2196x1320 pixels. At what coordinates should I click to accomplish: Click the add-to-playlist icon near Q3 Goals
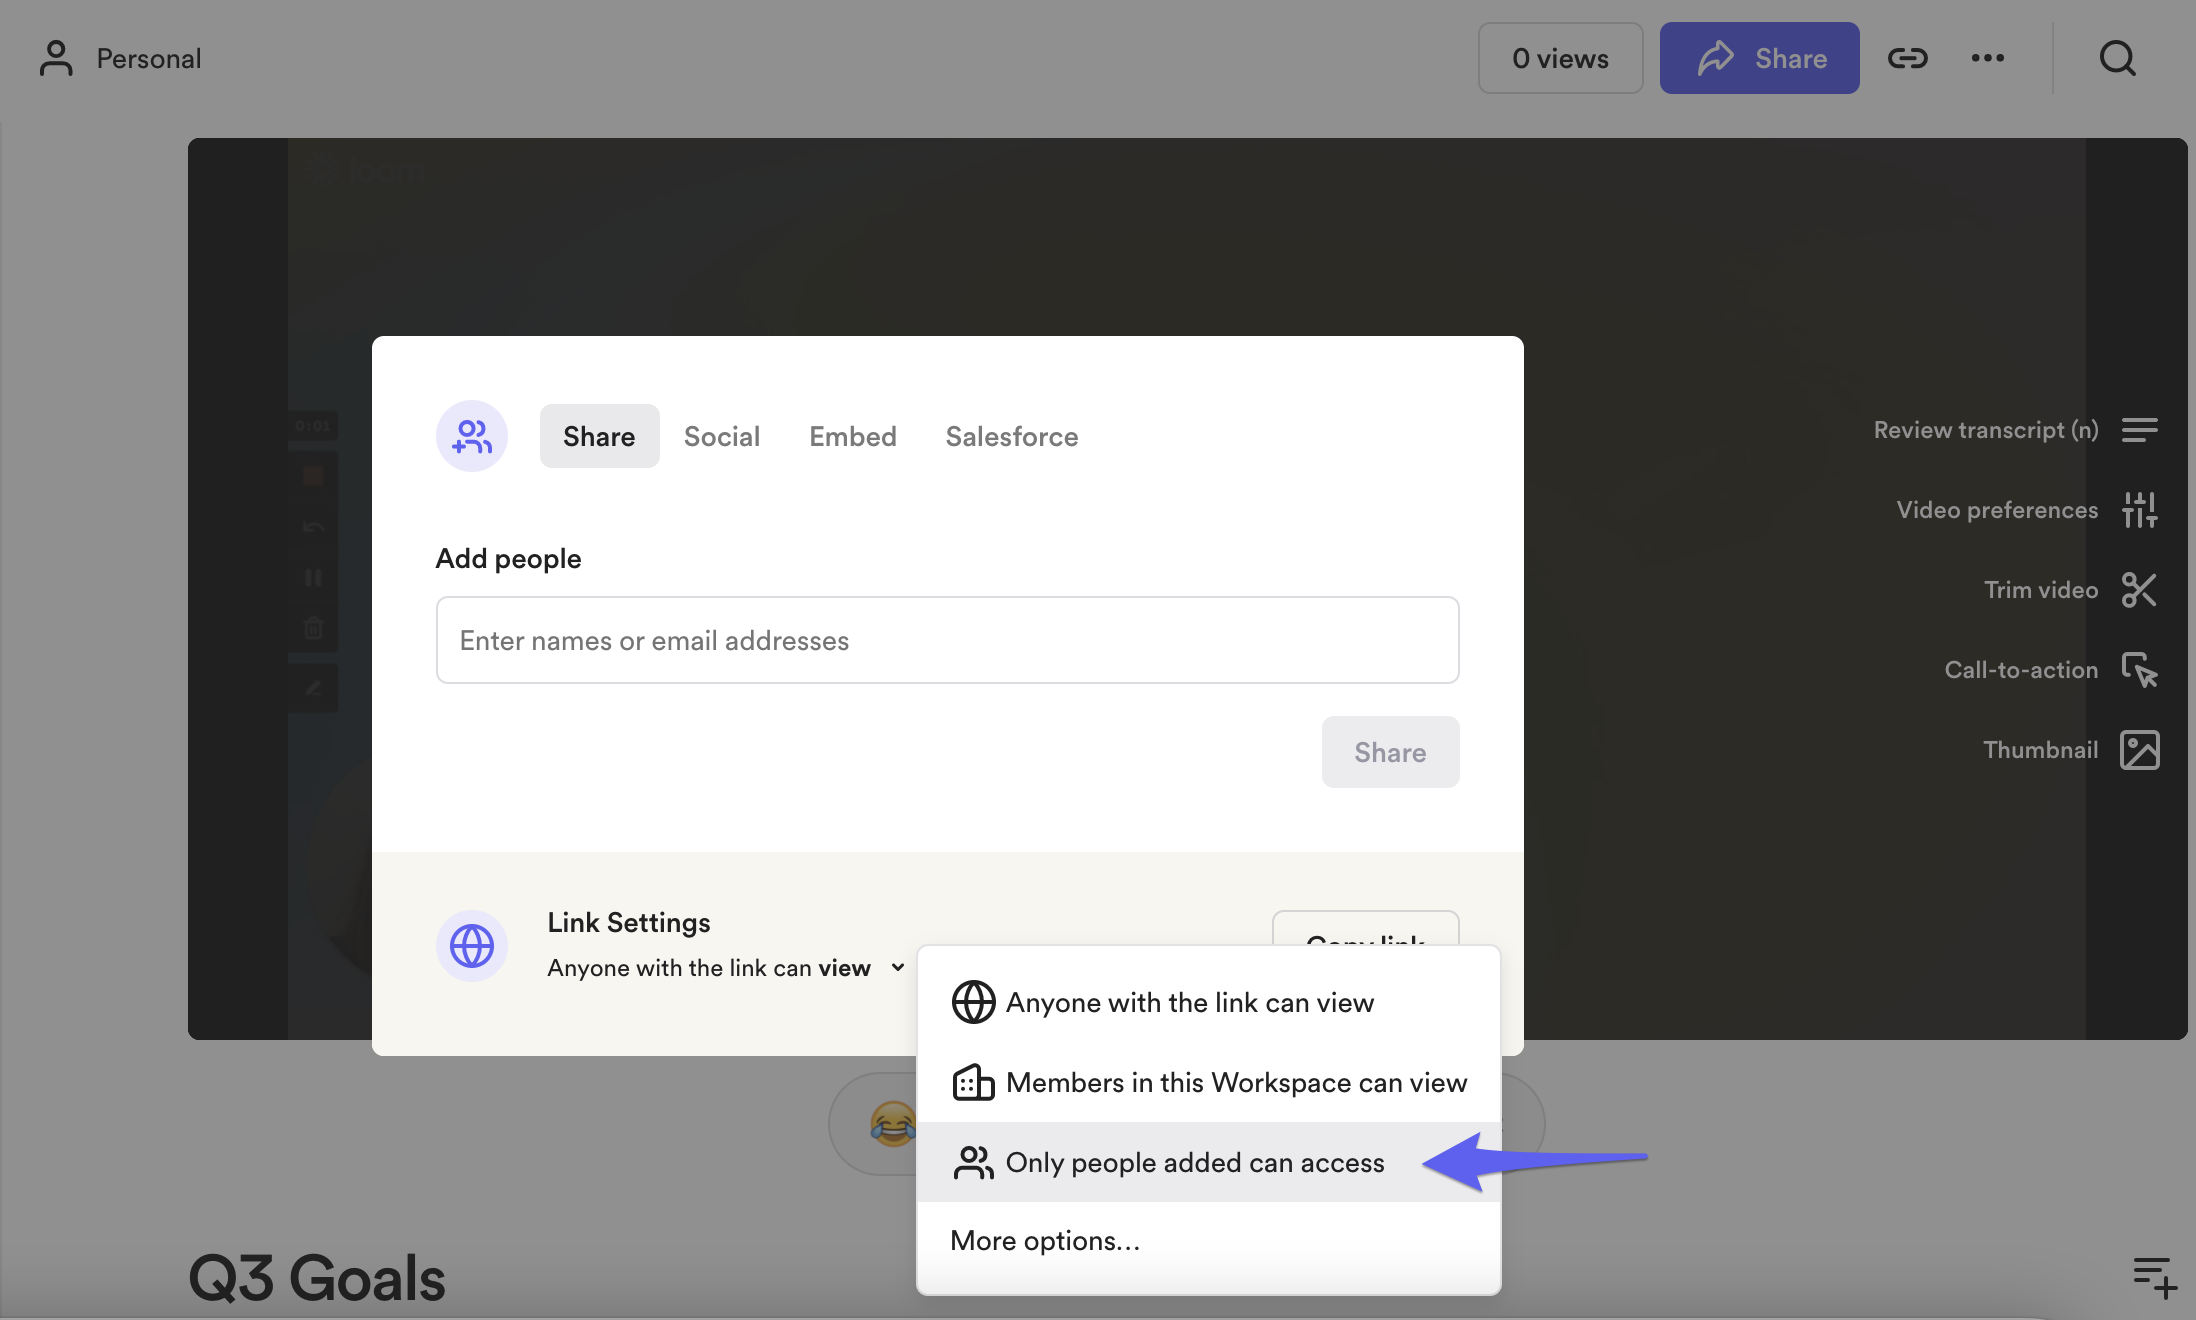pos(2153,1277)
